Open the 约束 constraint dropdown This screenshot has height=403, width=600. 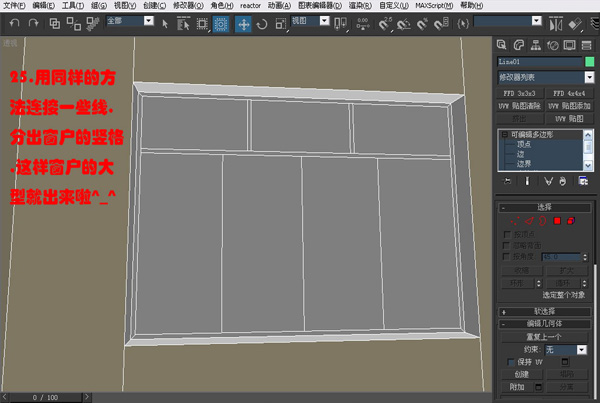point(582,350)
